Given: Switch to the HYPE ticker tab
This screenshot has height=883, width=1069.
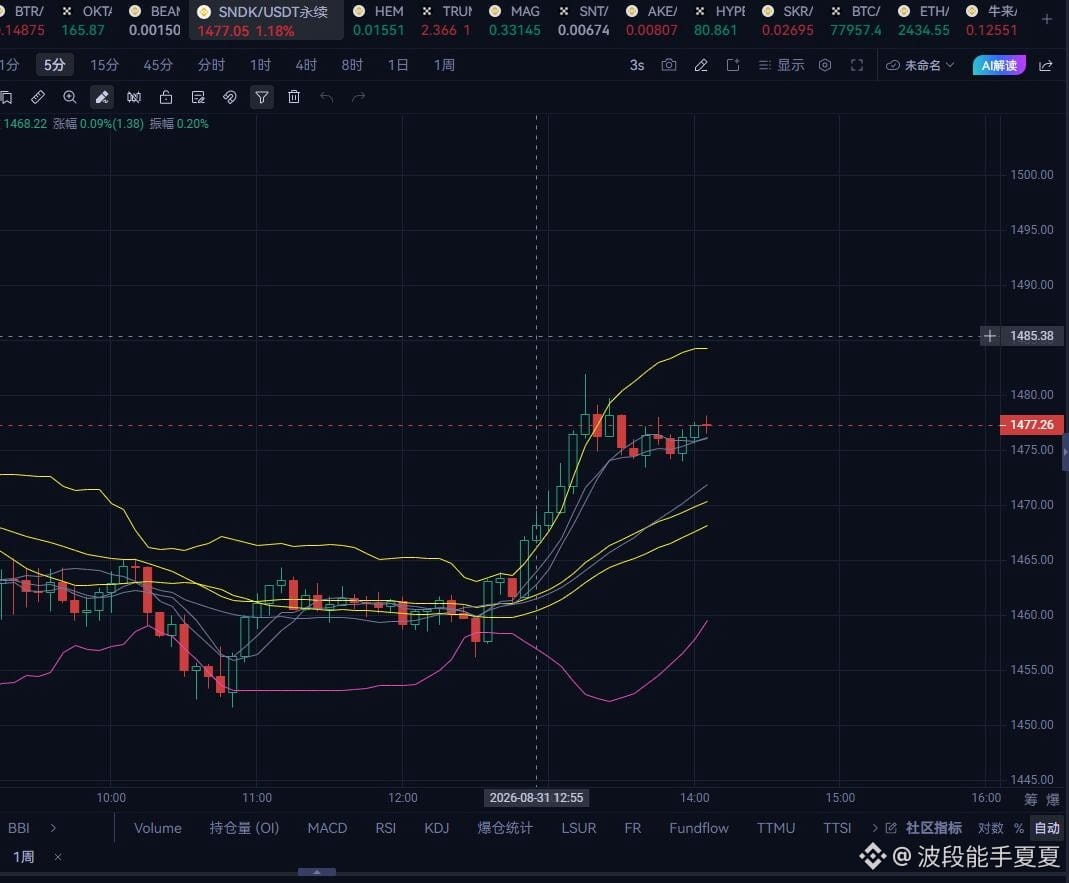Looking at the screenshot, I should pos(721,20).
